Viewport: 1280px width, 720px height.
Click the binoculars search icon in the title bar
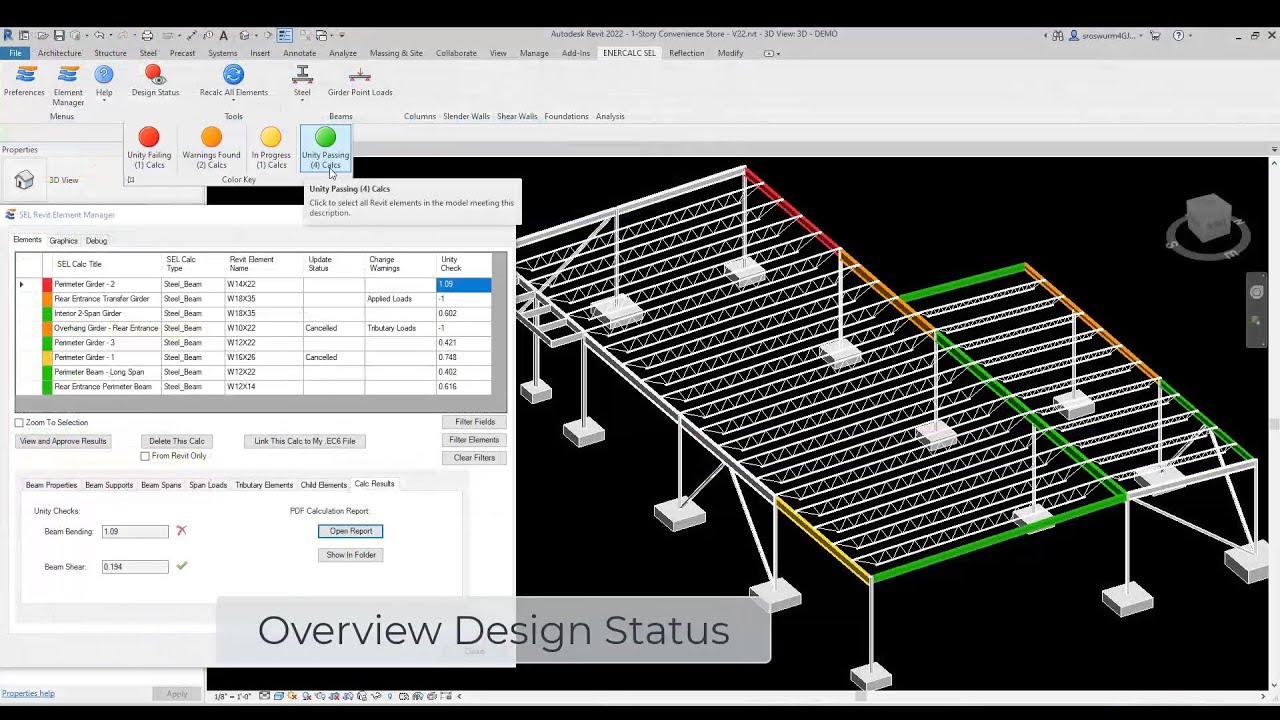pos(1058,35)
